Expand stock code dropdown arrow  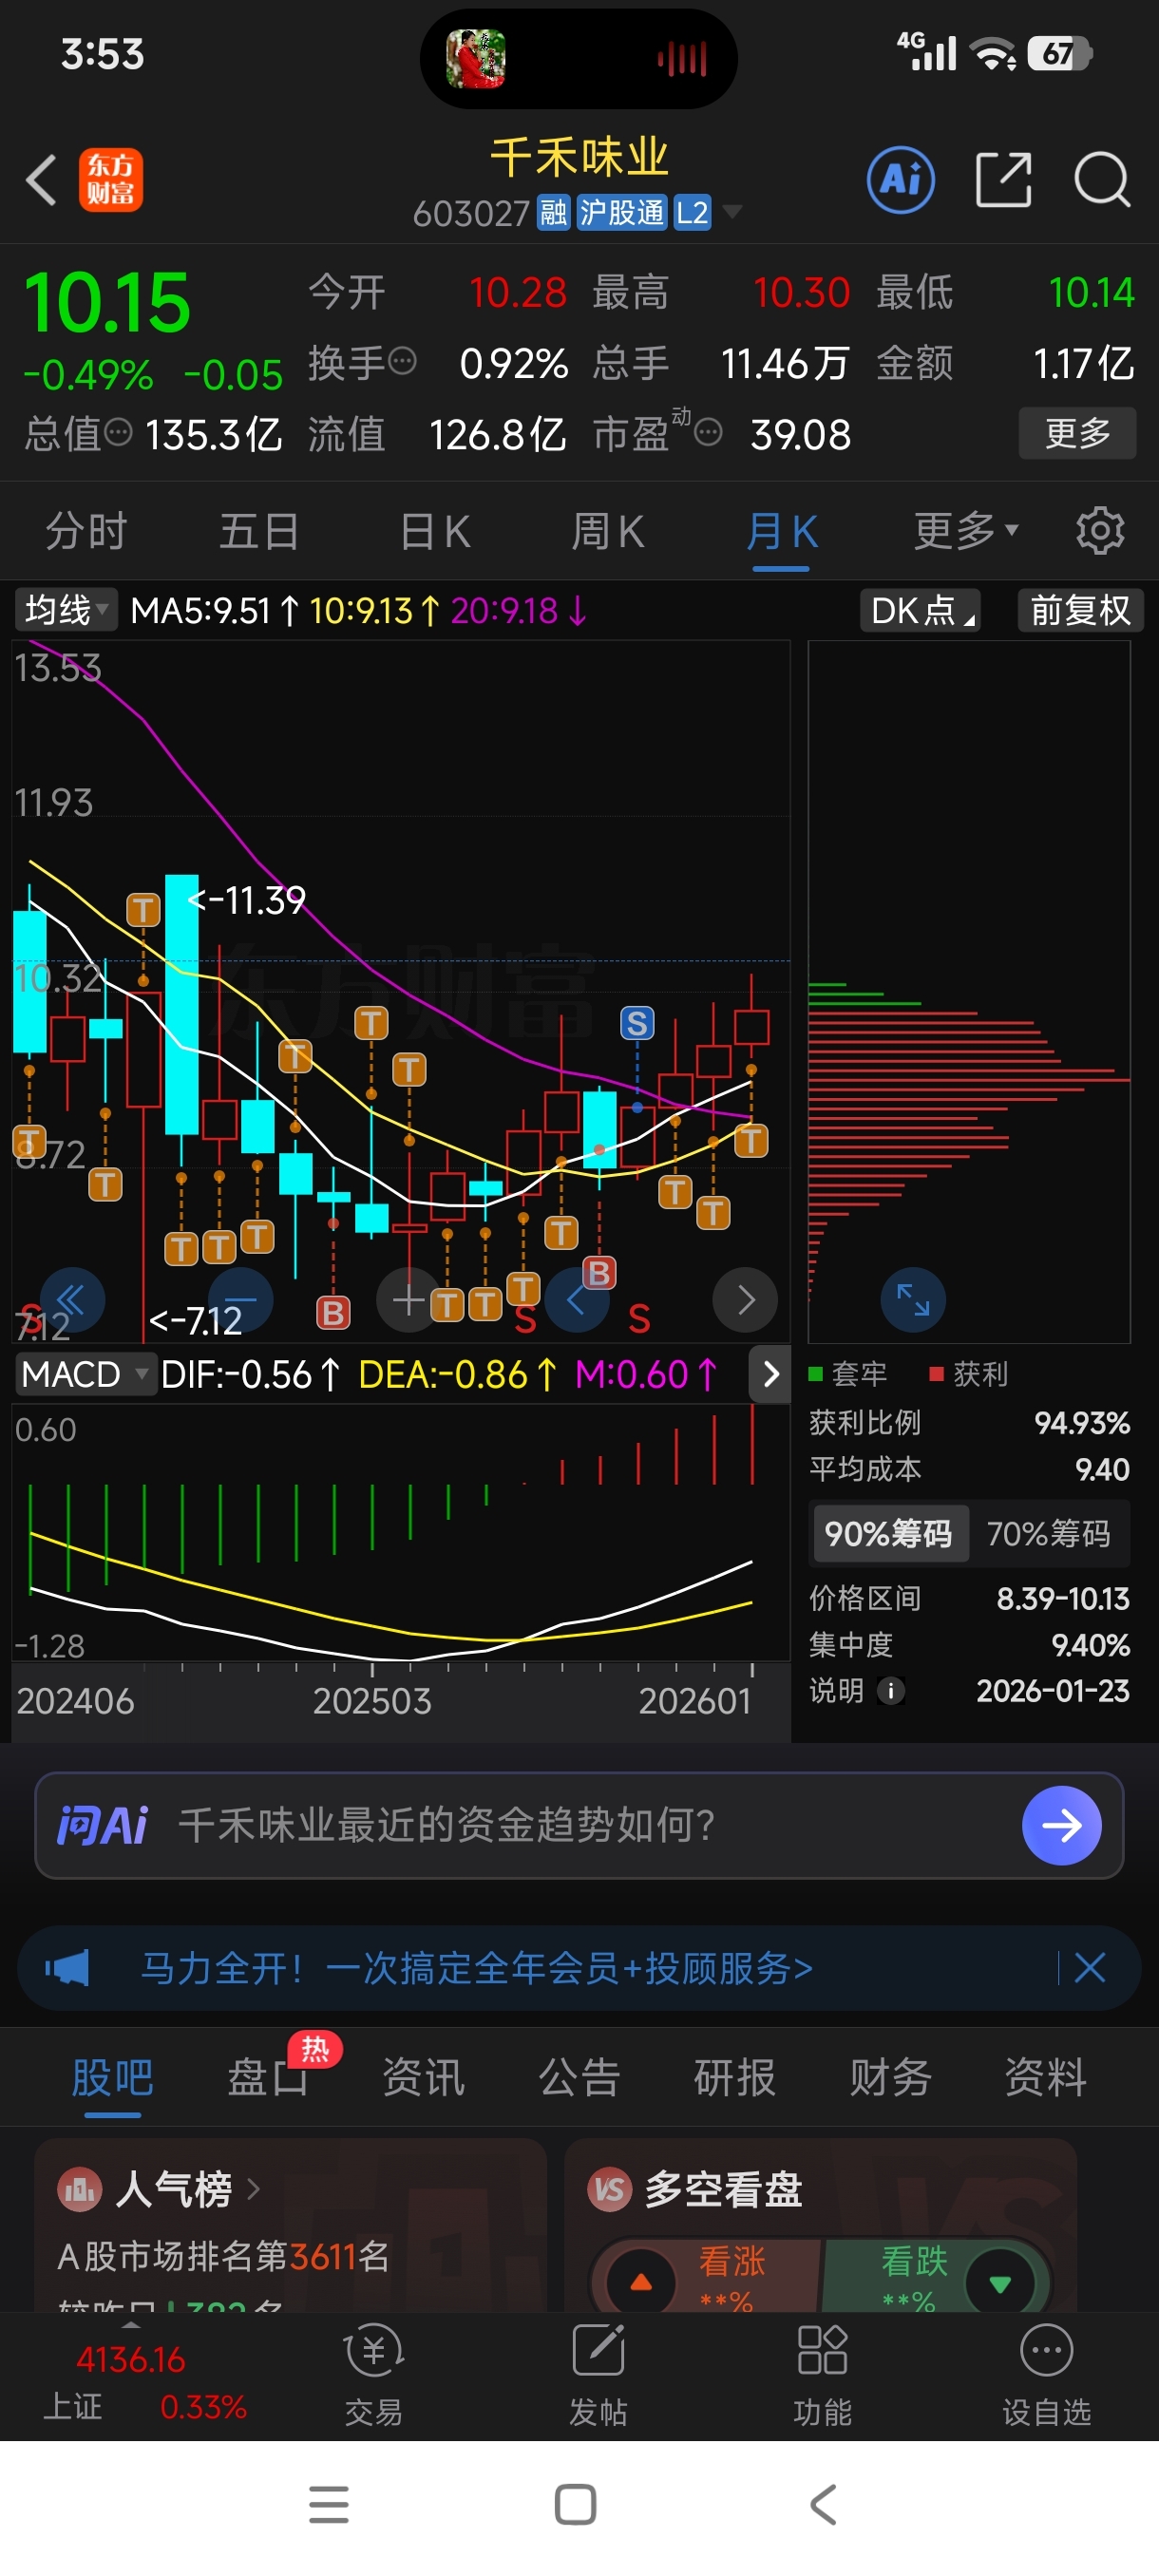733,212
